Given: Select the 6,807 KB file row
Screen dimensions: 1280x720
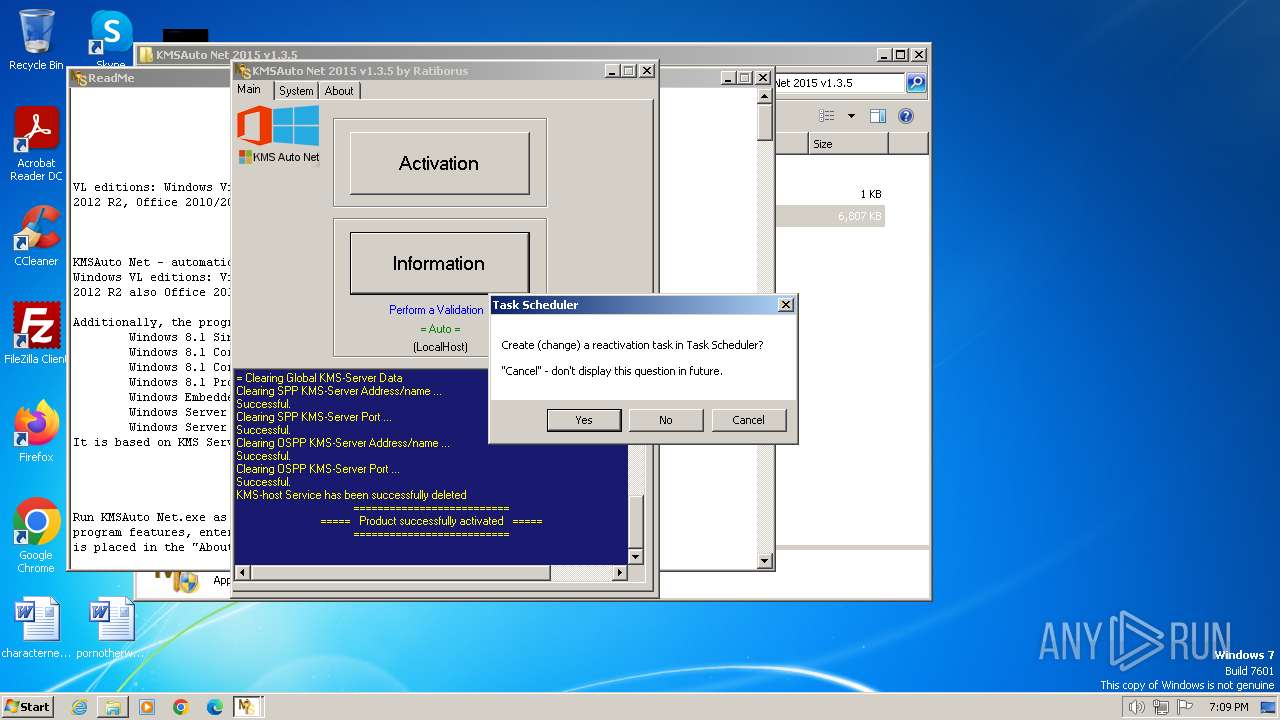Looking at the screenshot, I should coord(830,216).
